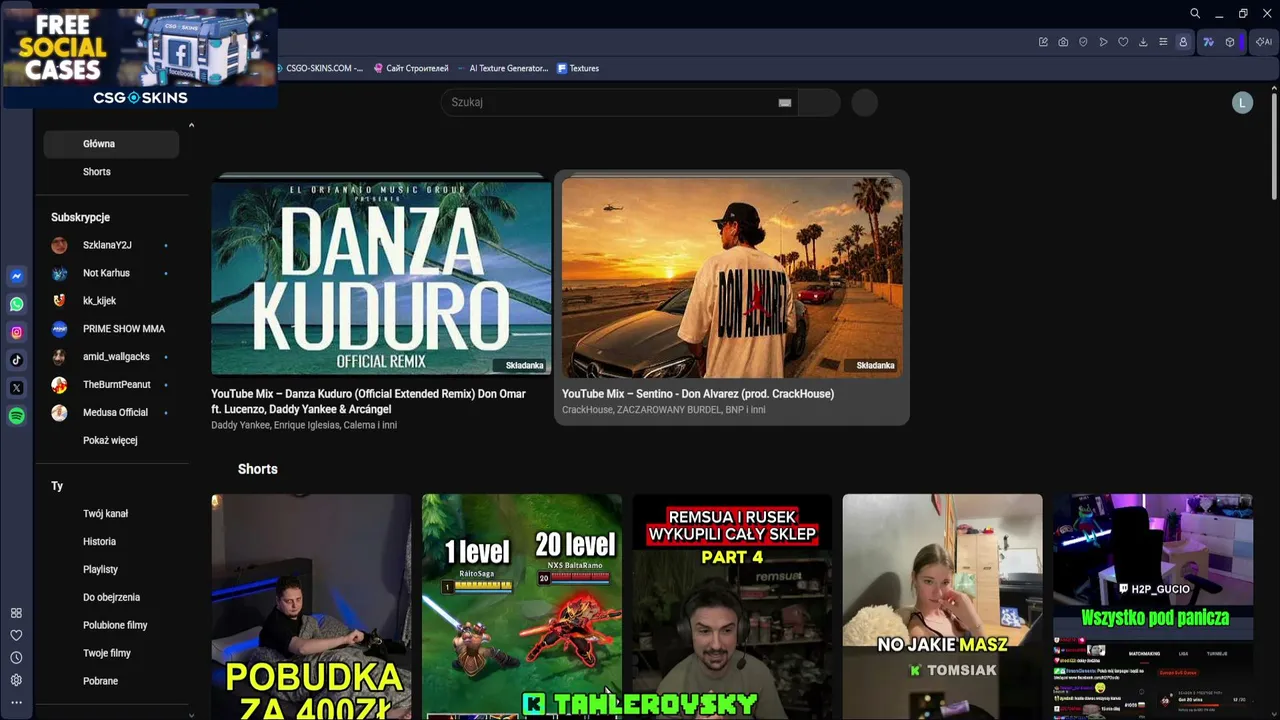Open the on-screen keyboard icon in search box
The image size is (1280, 720).
(785, 102)
